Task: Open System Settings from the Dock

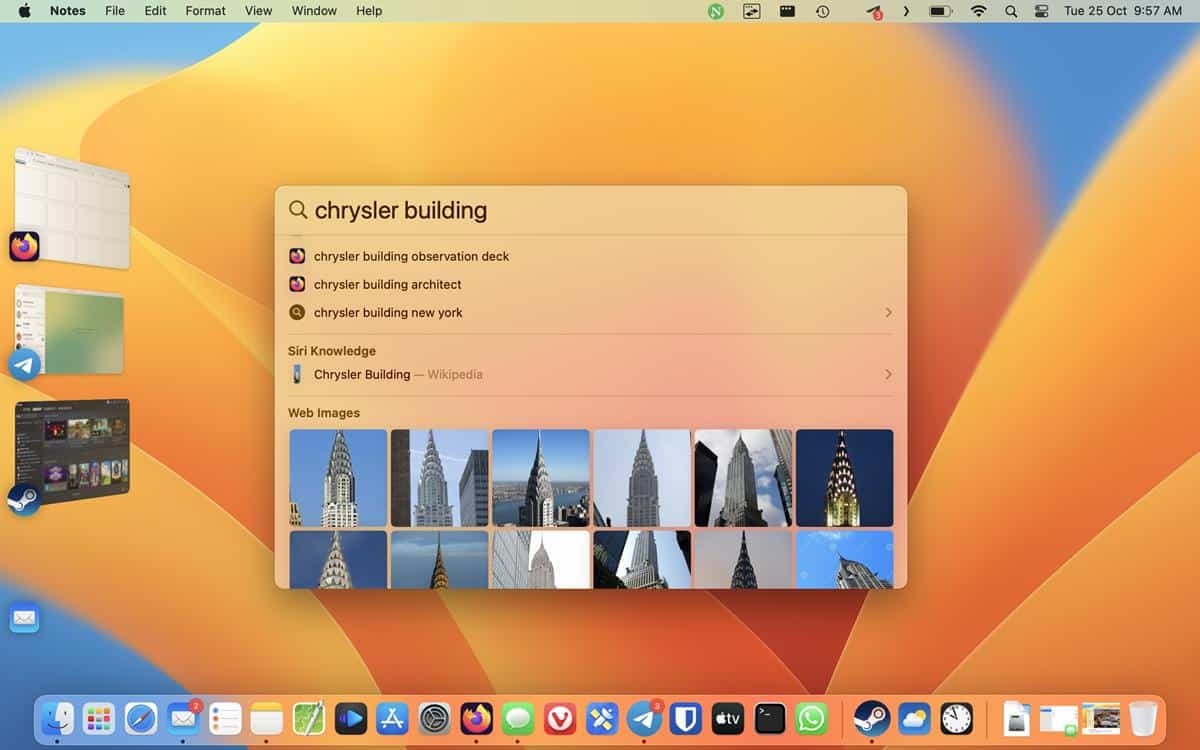Action: click(x=436, y=718)
